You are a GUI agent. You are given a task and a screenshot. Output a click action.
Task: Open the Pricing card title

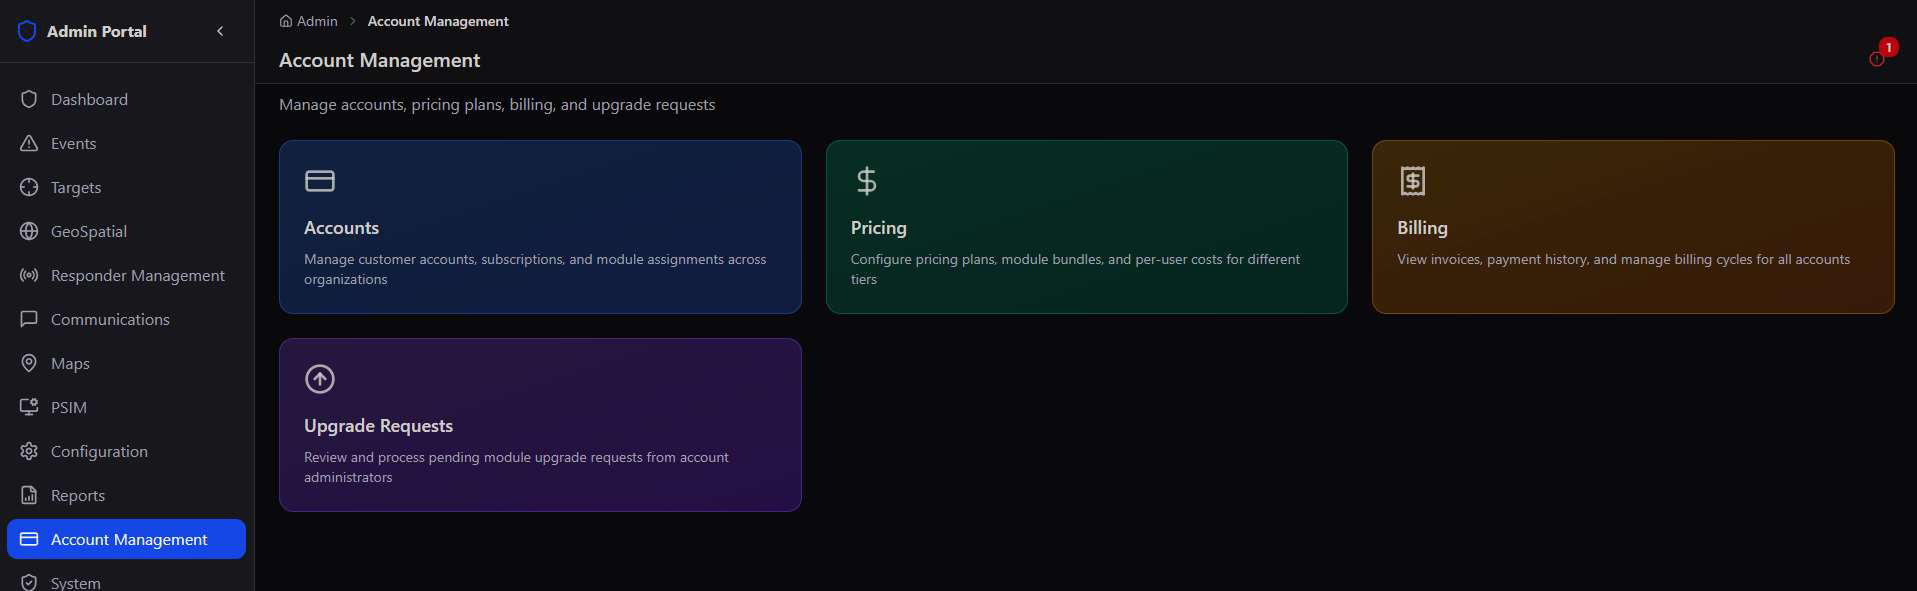pyautogui.click(x=879, y=228)
